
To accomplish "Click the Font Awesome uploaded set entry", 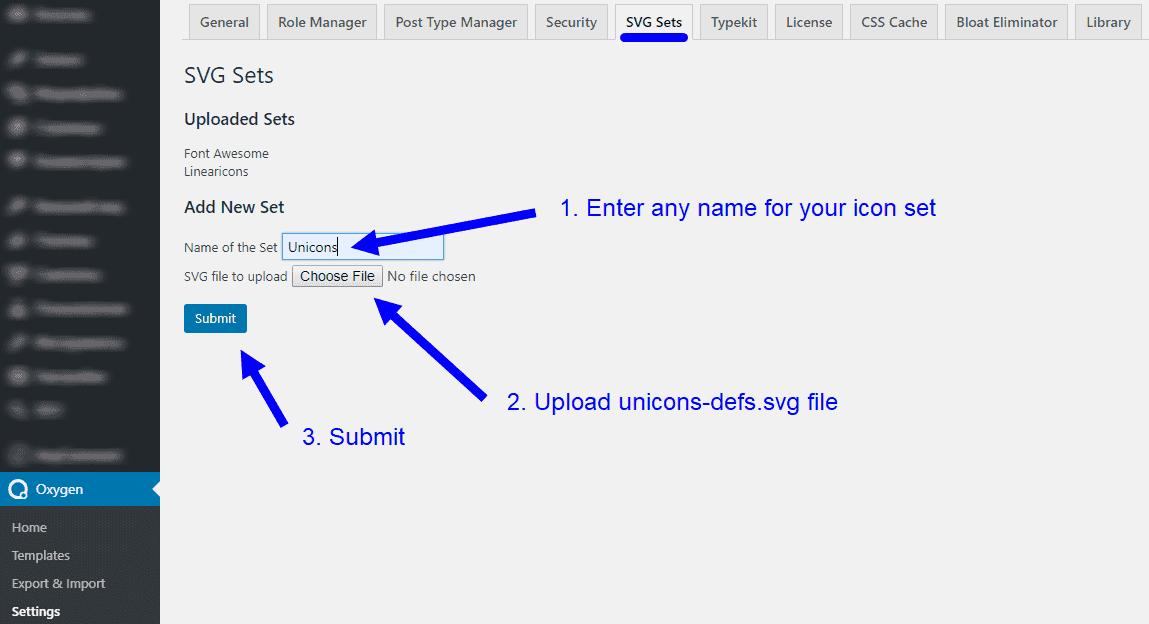I will click(226, 153).
